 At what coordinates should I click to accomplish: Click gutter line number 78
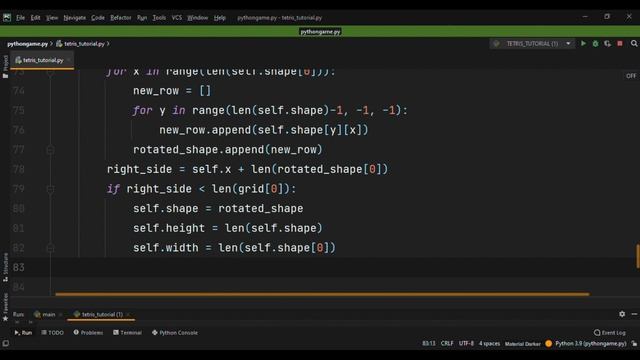click(18, 169)
